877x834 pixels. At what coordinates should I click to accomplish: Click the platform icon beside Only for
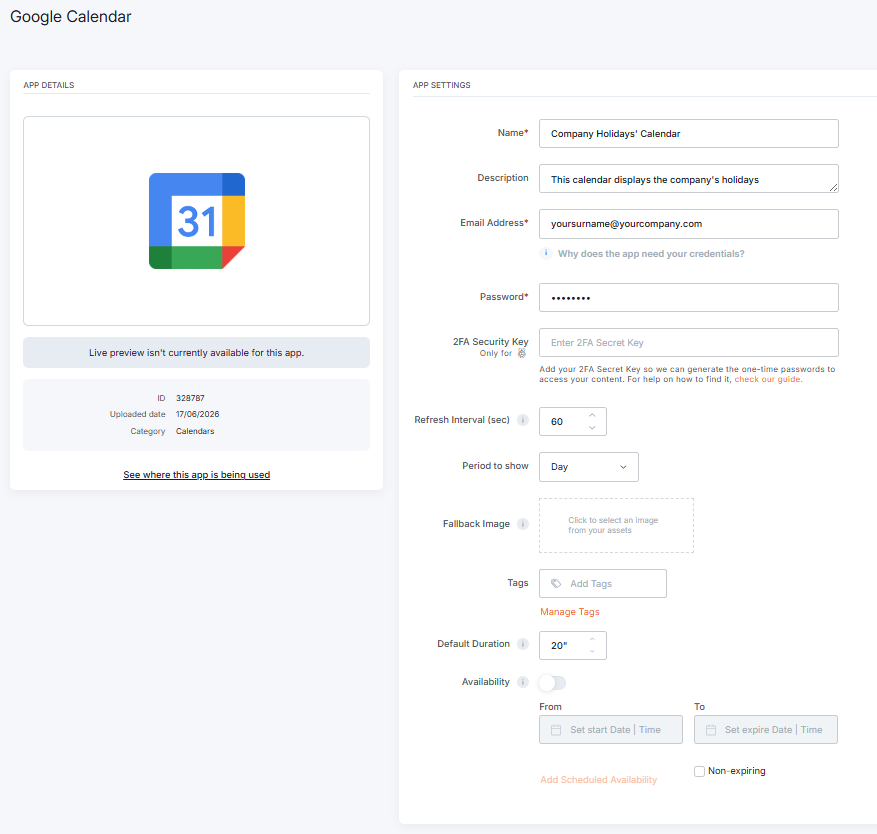click(522, 354)
